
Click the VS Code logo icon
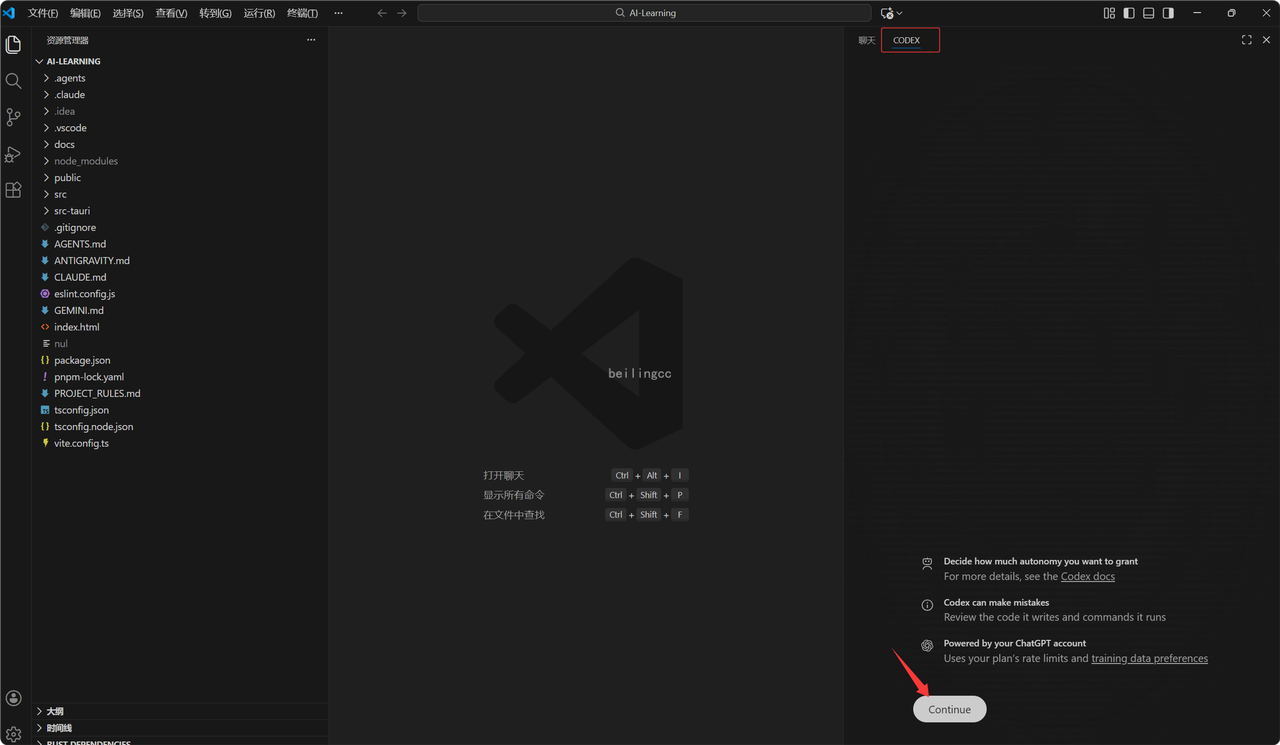point(9,13)
